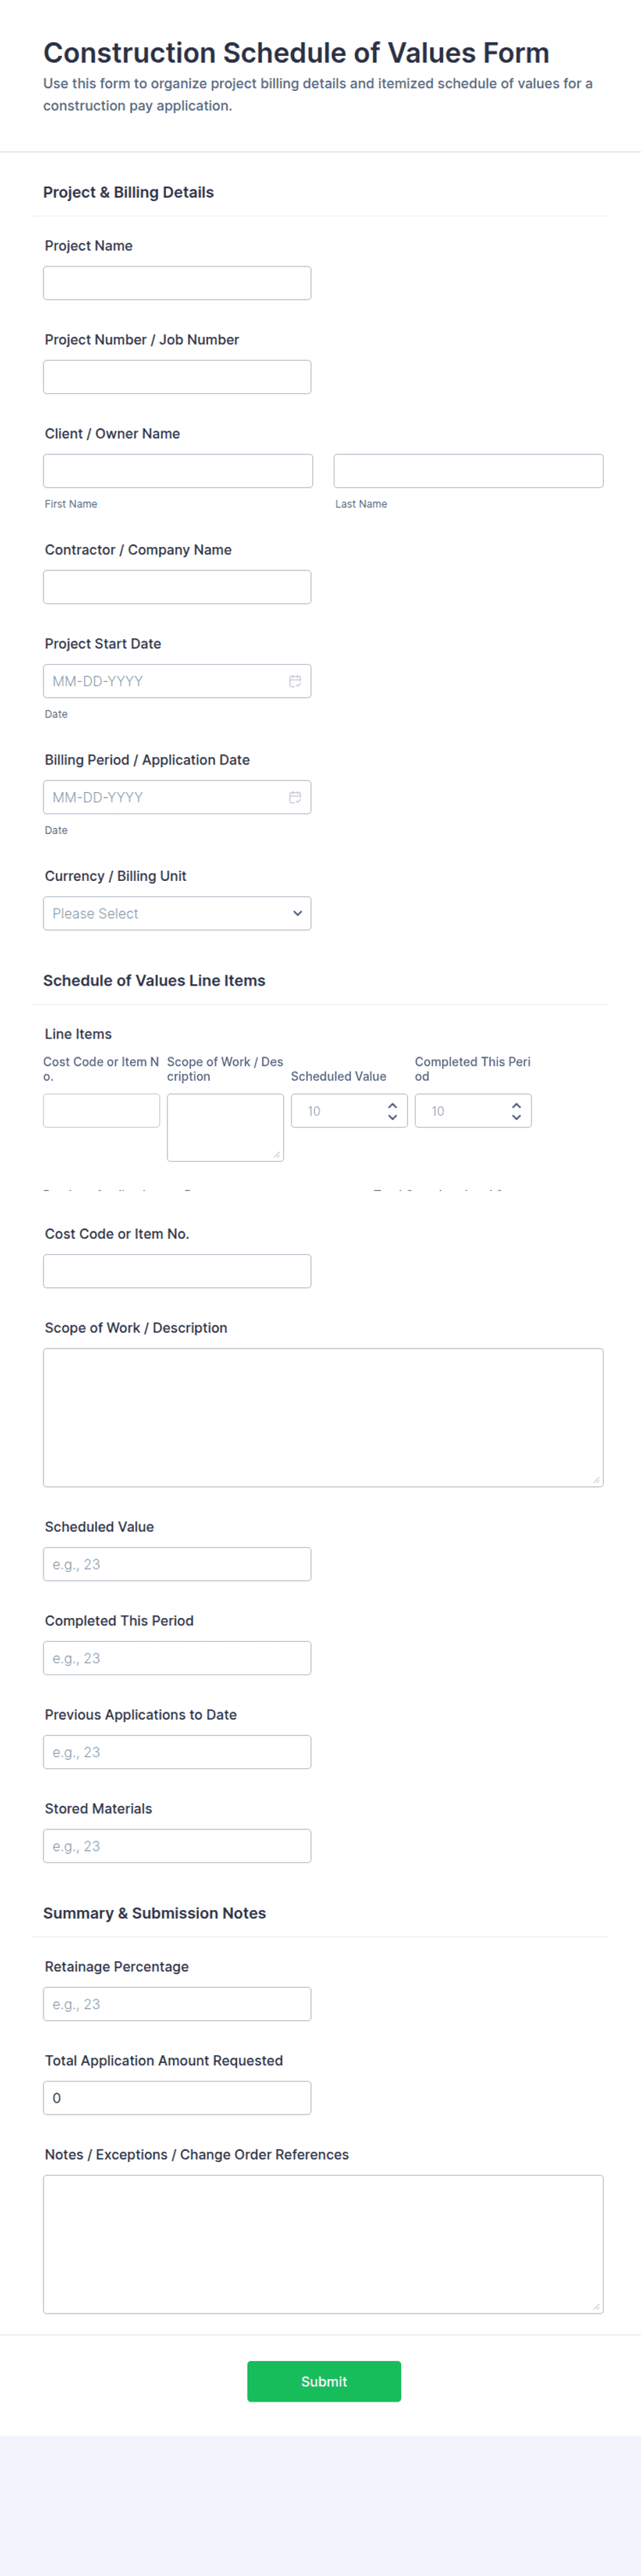Open calendar icon for Project Start Date

tap(295, 681)
